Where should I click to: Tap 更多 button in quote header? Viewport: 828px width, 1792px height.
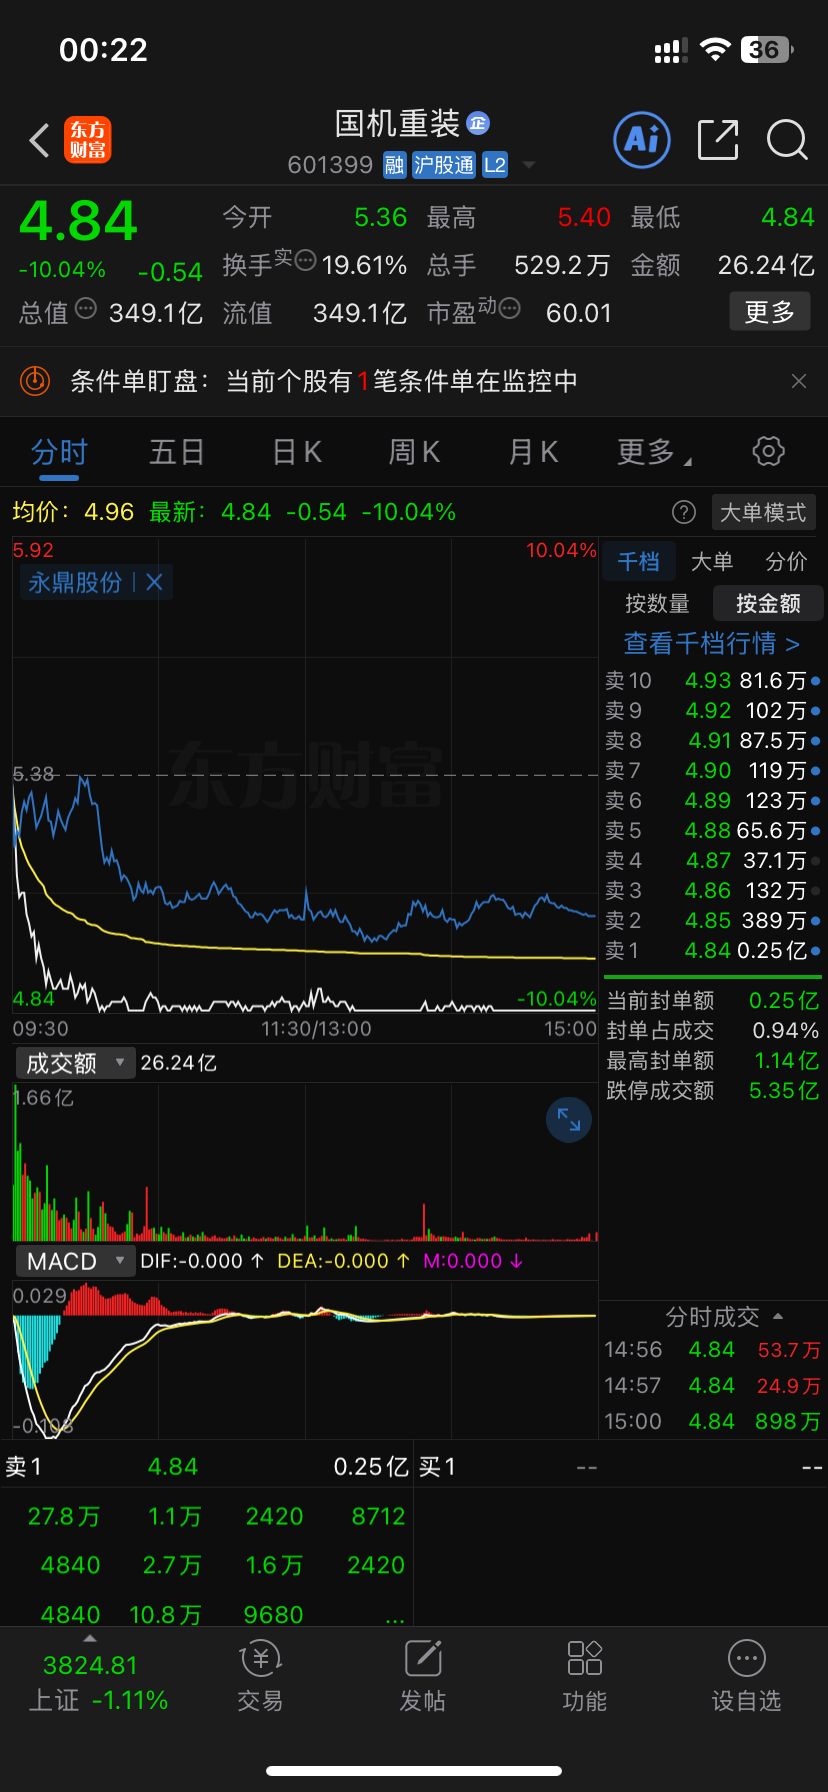pyautogui.click(x=769, y=312)
